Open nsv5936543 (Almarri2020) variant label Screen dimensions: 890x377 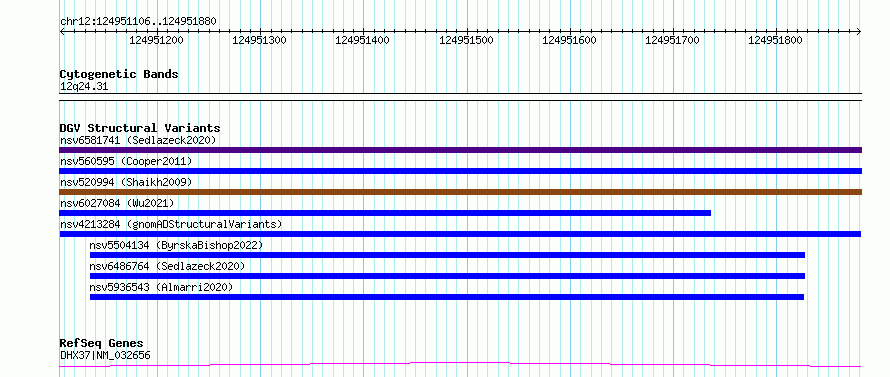(x=161, y=287)
